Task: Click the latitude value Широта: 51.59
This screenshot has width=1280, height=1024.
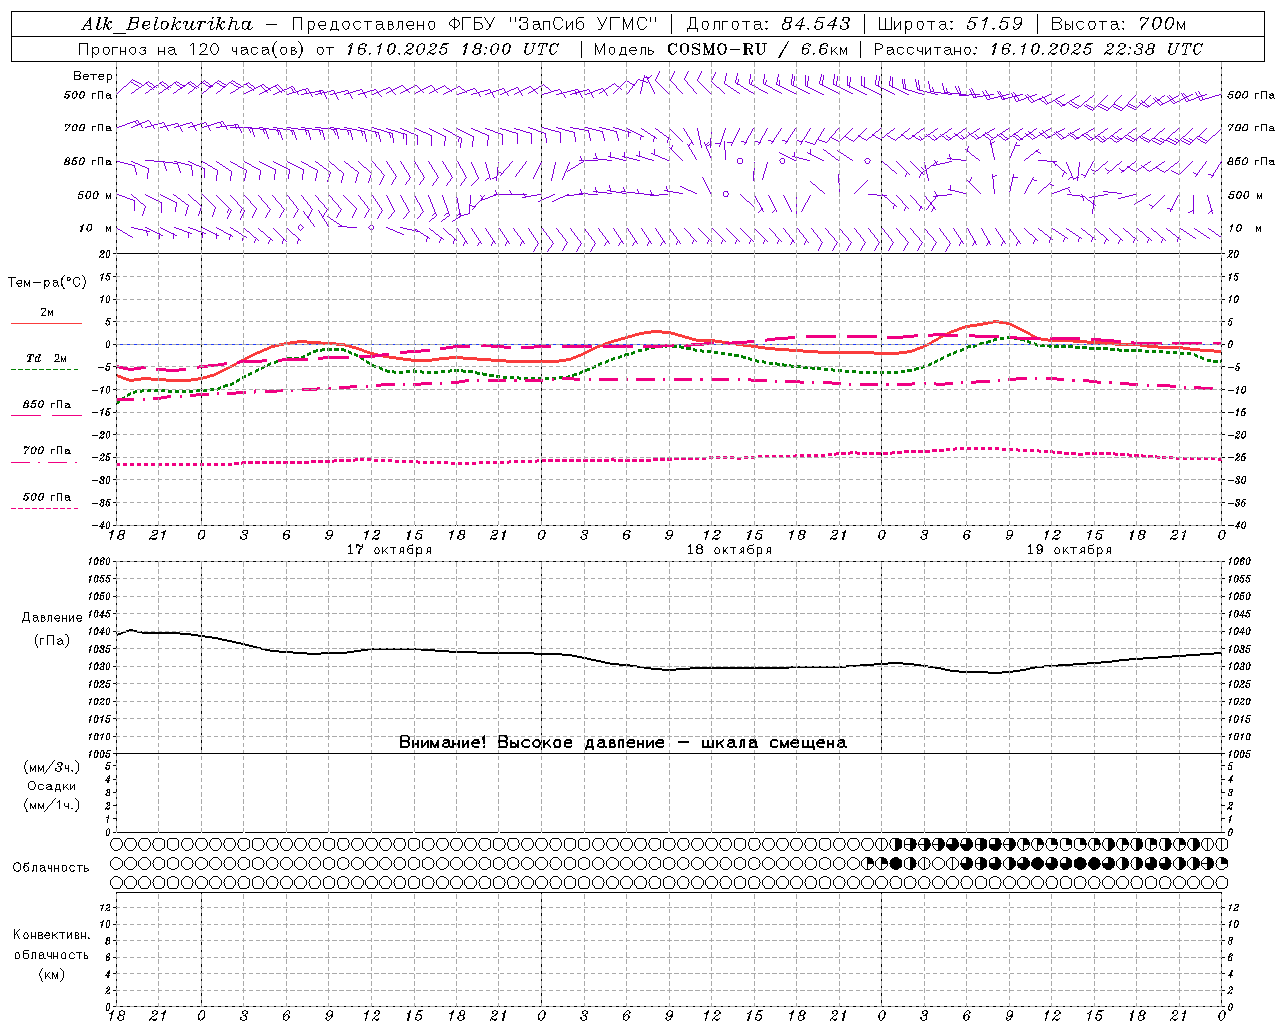Action: pos(950,24)
